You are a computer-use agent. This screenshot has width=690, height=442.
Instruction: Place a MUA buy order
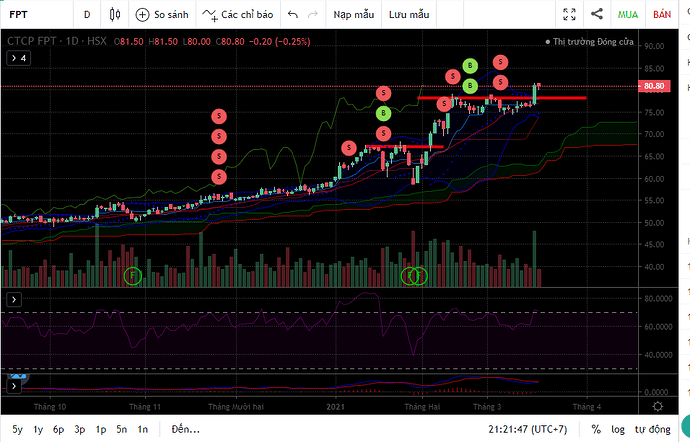(628, 15)
